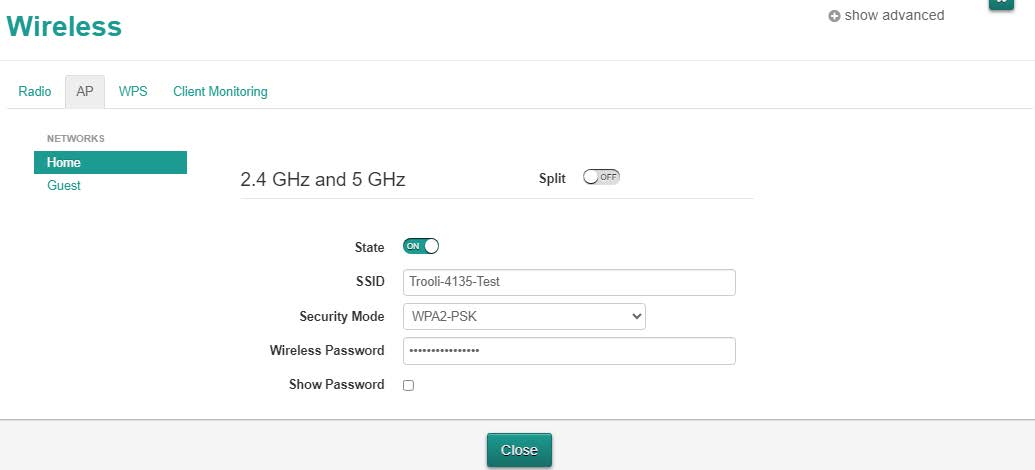Click the 2.4 GHz and 5 GHz heading
The width and height of the screenshot is (1035, 470).
322,180
